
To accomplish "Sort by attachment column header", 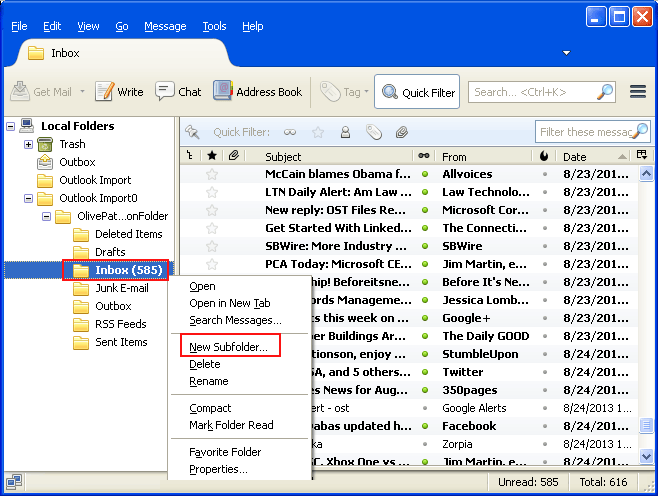I will 234,156.
